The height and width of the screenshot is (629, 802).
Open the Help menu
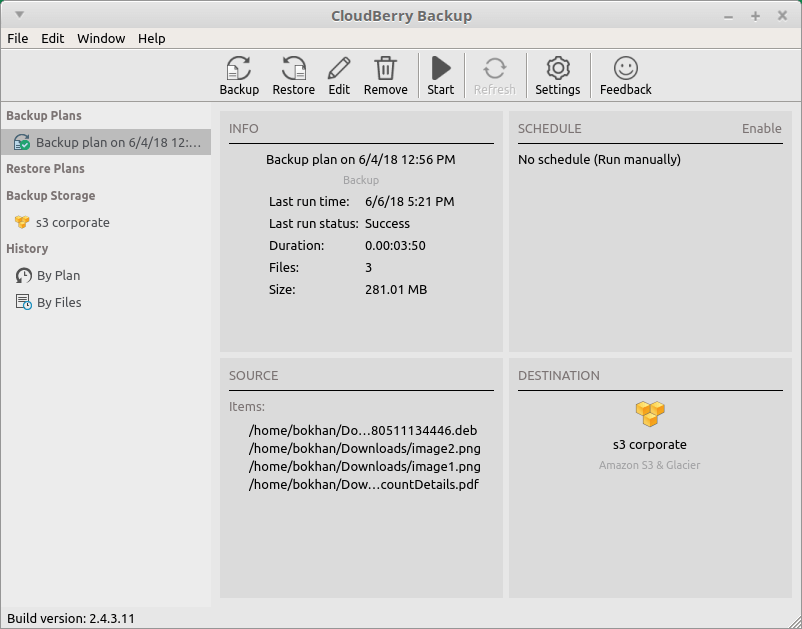151,38
